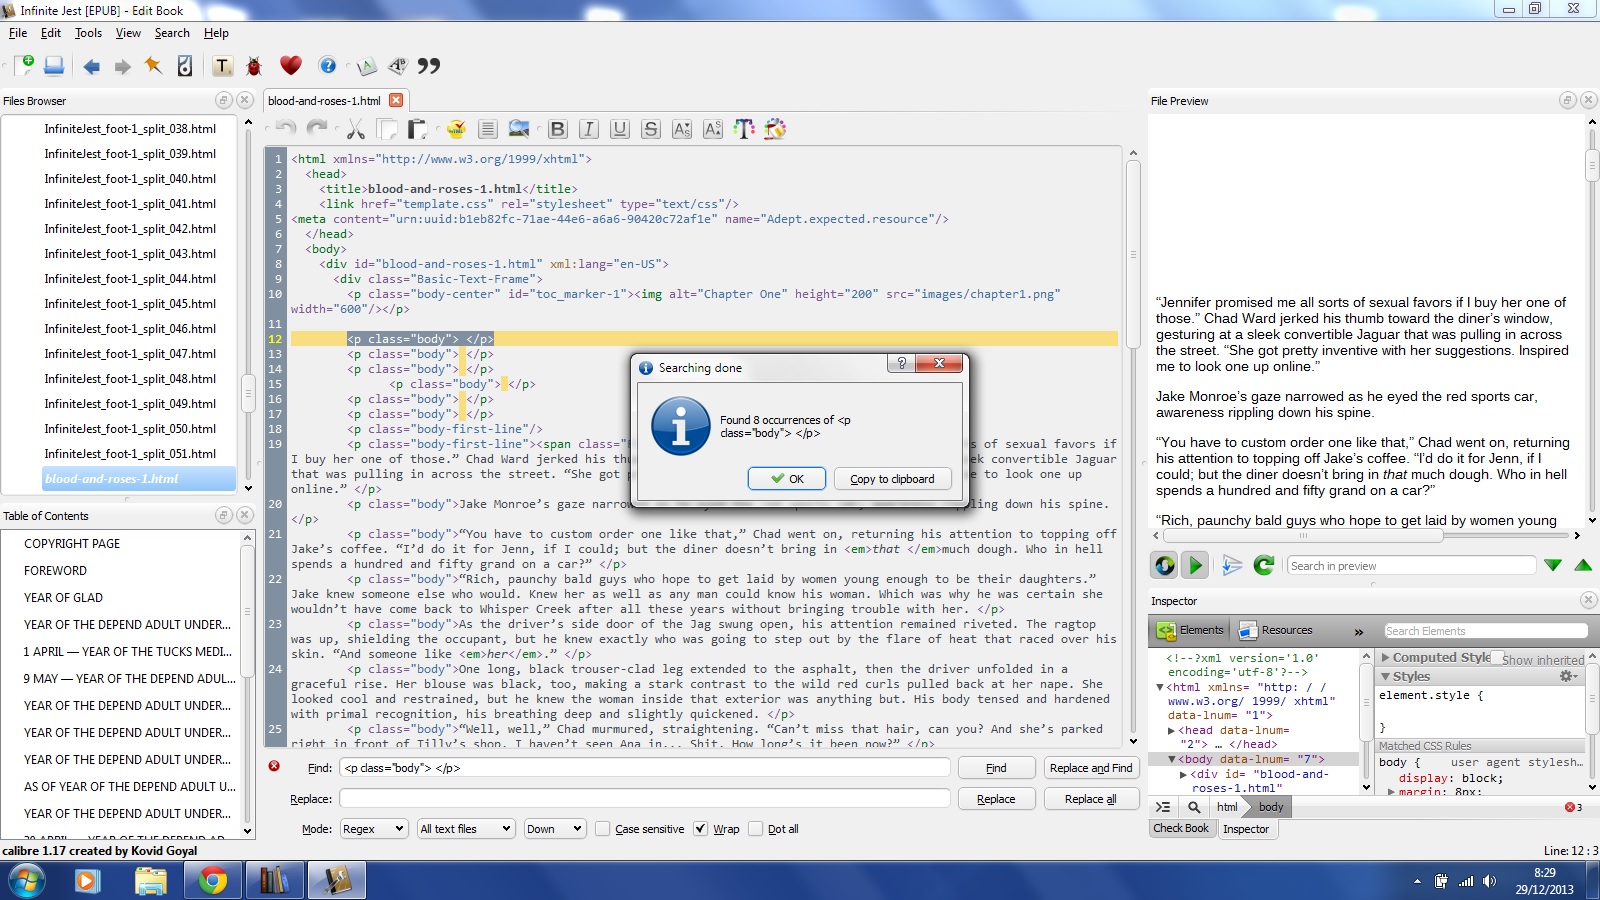Click the red heart icon

pyautogui.click(x=291, y=66)
